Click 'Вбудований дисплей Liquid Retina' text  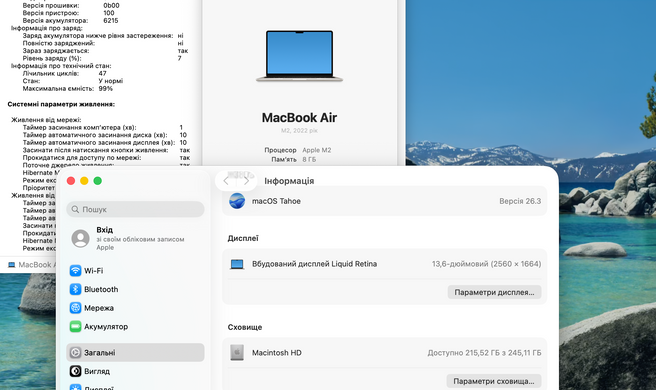[314, 264]
